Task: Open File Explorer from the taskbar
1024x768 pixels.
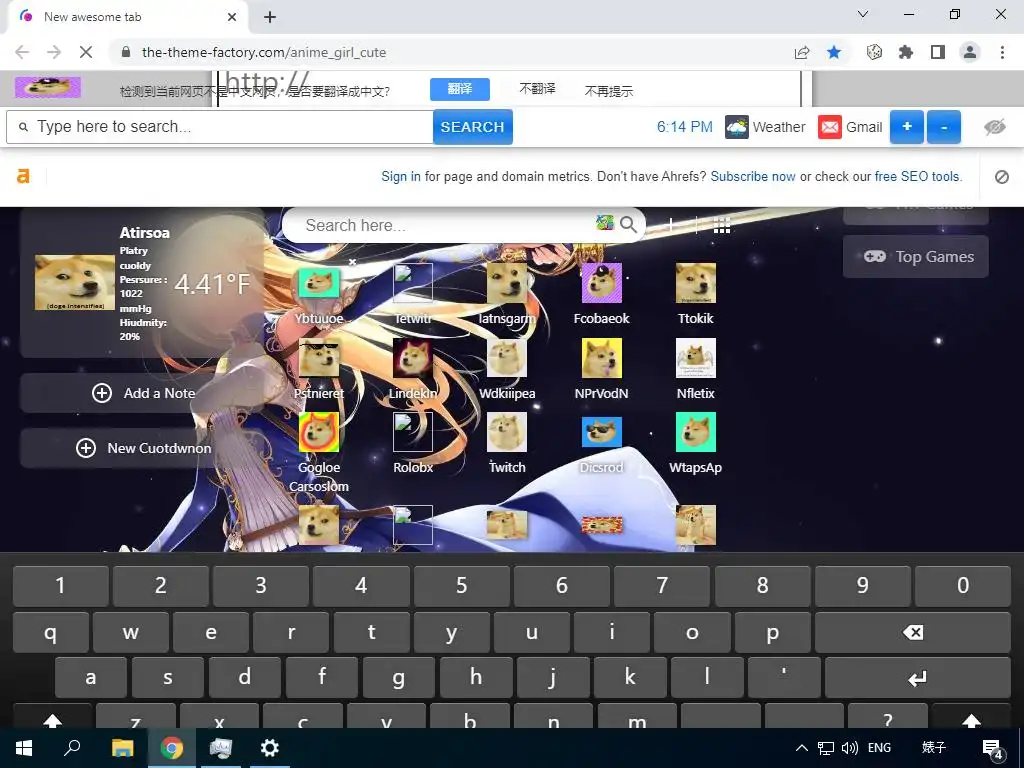Action: pos(122,748)
